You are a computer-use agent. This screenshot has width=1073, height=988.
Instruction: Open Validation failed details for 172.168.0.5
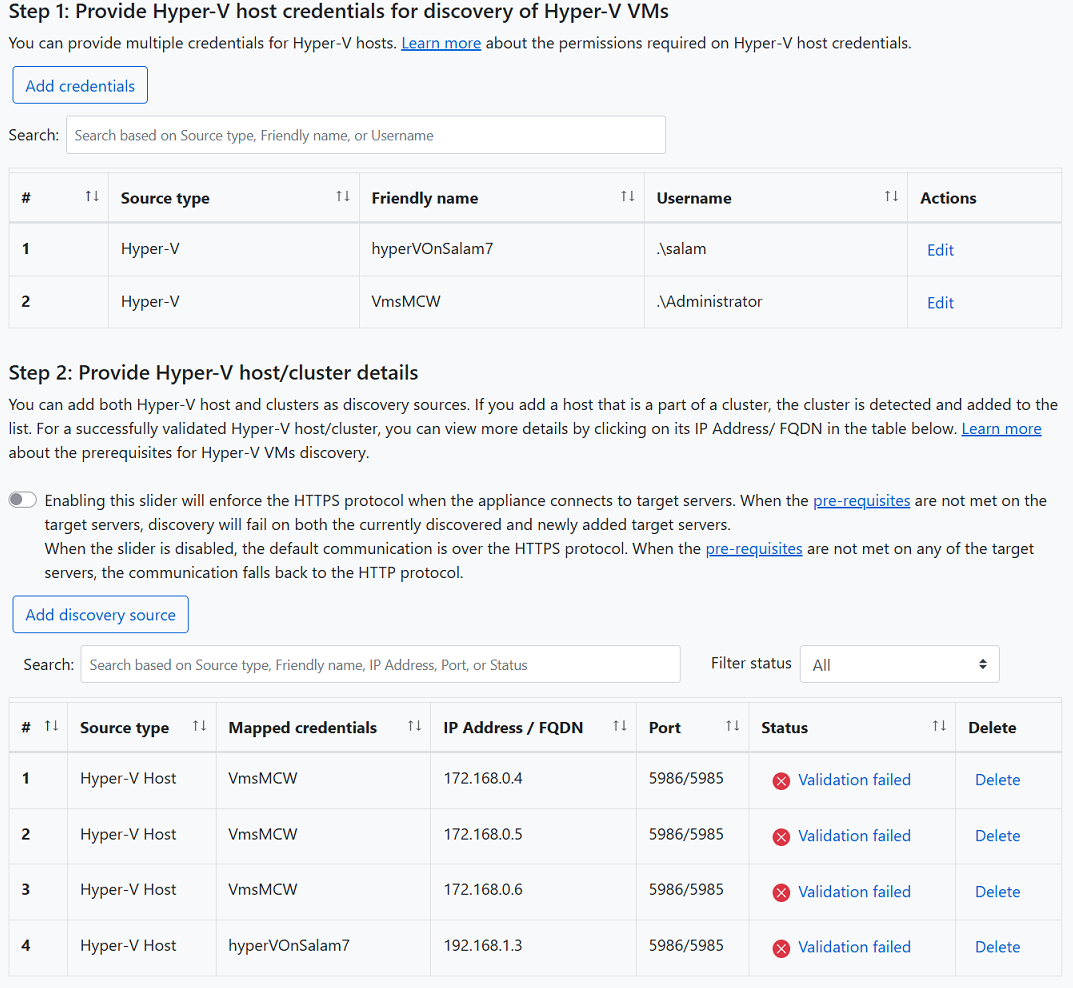point(854,836)
